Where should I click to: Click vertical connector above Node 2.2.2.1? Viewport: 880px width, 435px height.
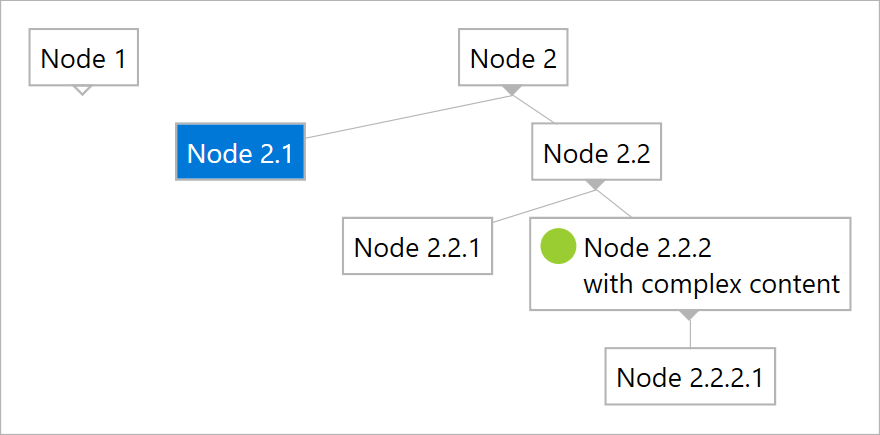689,333
